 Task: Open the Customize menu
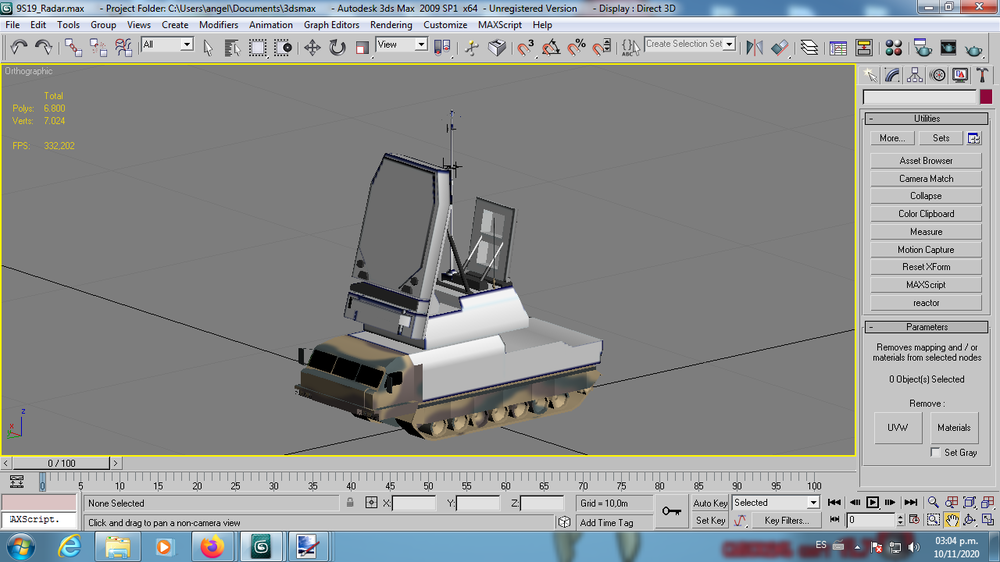coord(445,25)
